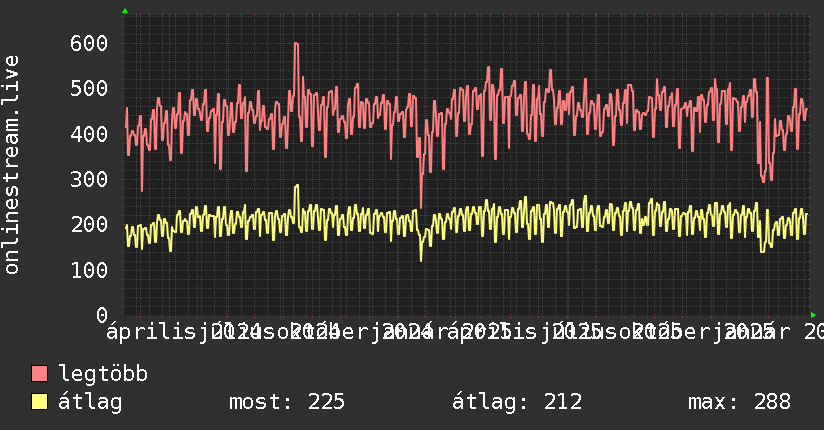Viewport: 824px width, 430px height.
Task: Select the átlag legend label
Action: [90, 402]
